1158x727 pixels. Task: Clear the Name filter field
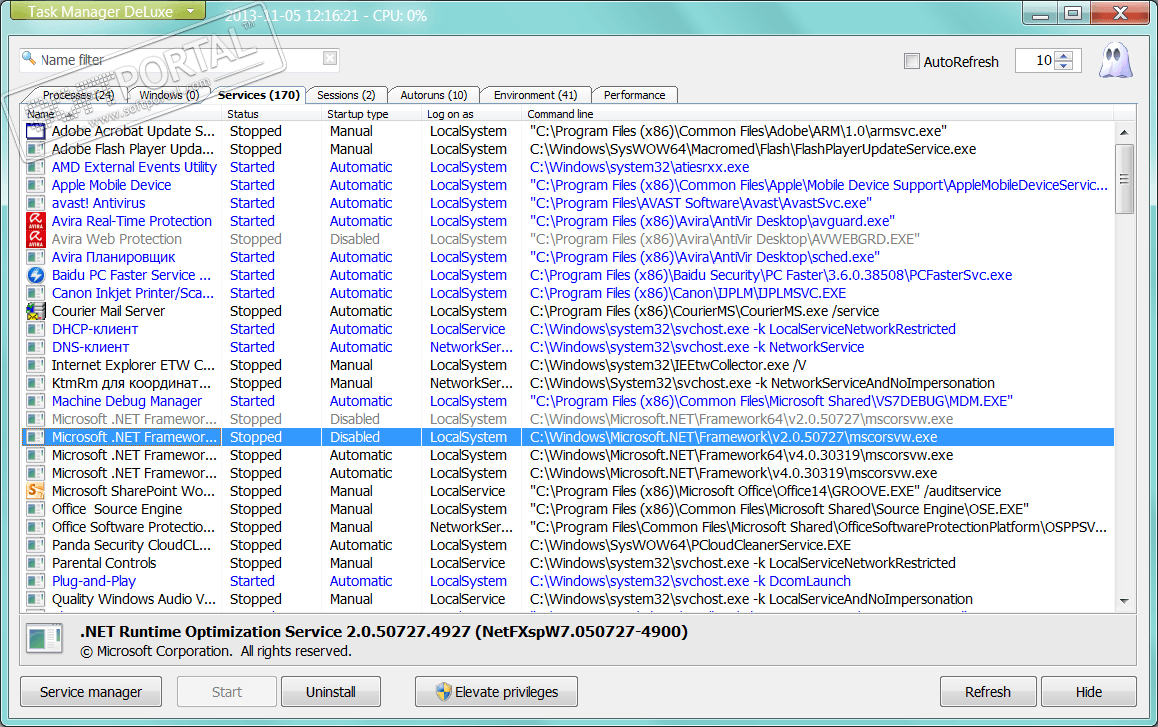tap(330, 58)
